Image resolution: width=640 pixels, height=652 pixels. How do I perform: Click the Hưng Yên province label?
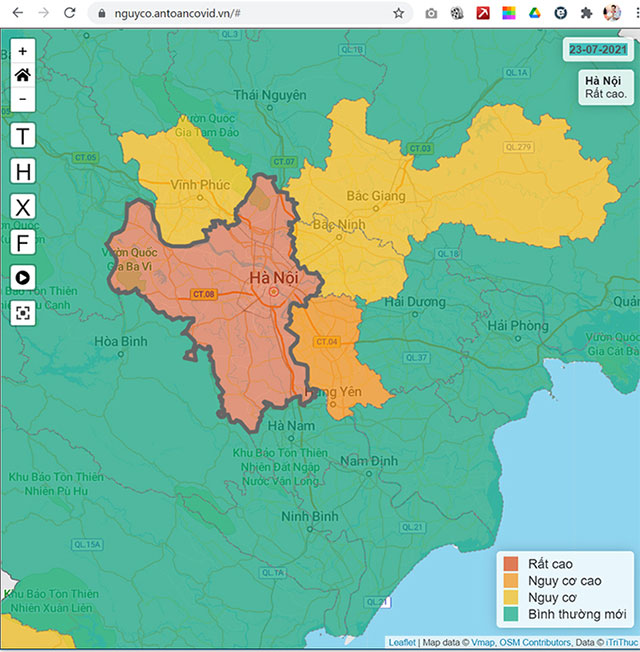coord(333,392)
